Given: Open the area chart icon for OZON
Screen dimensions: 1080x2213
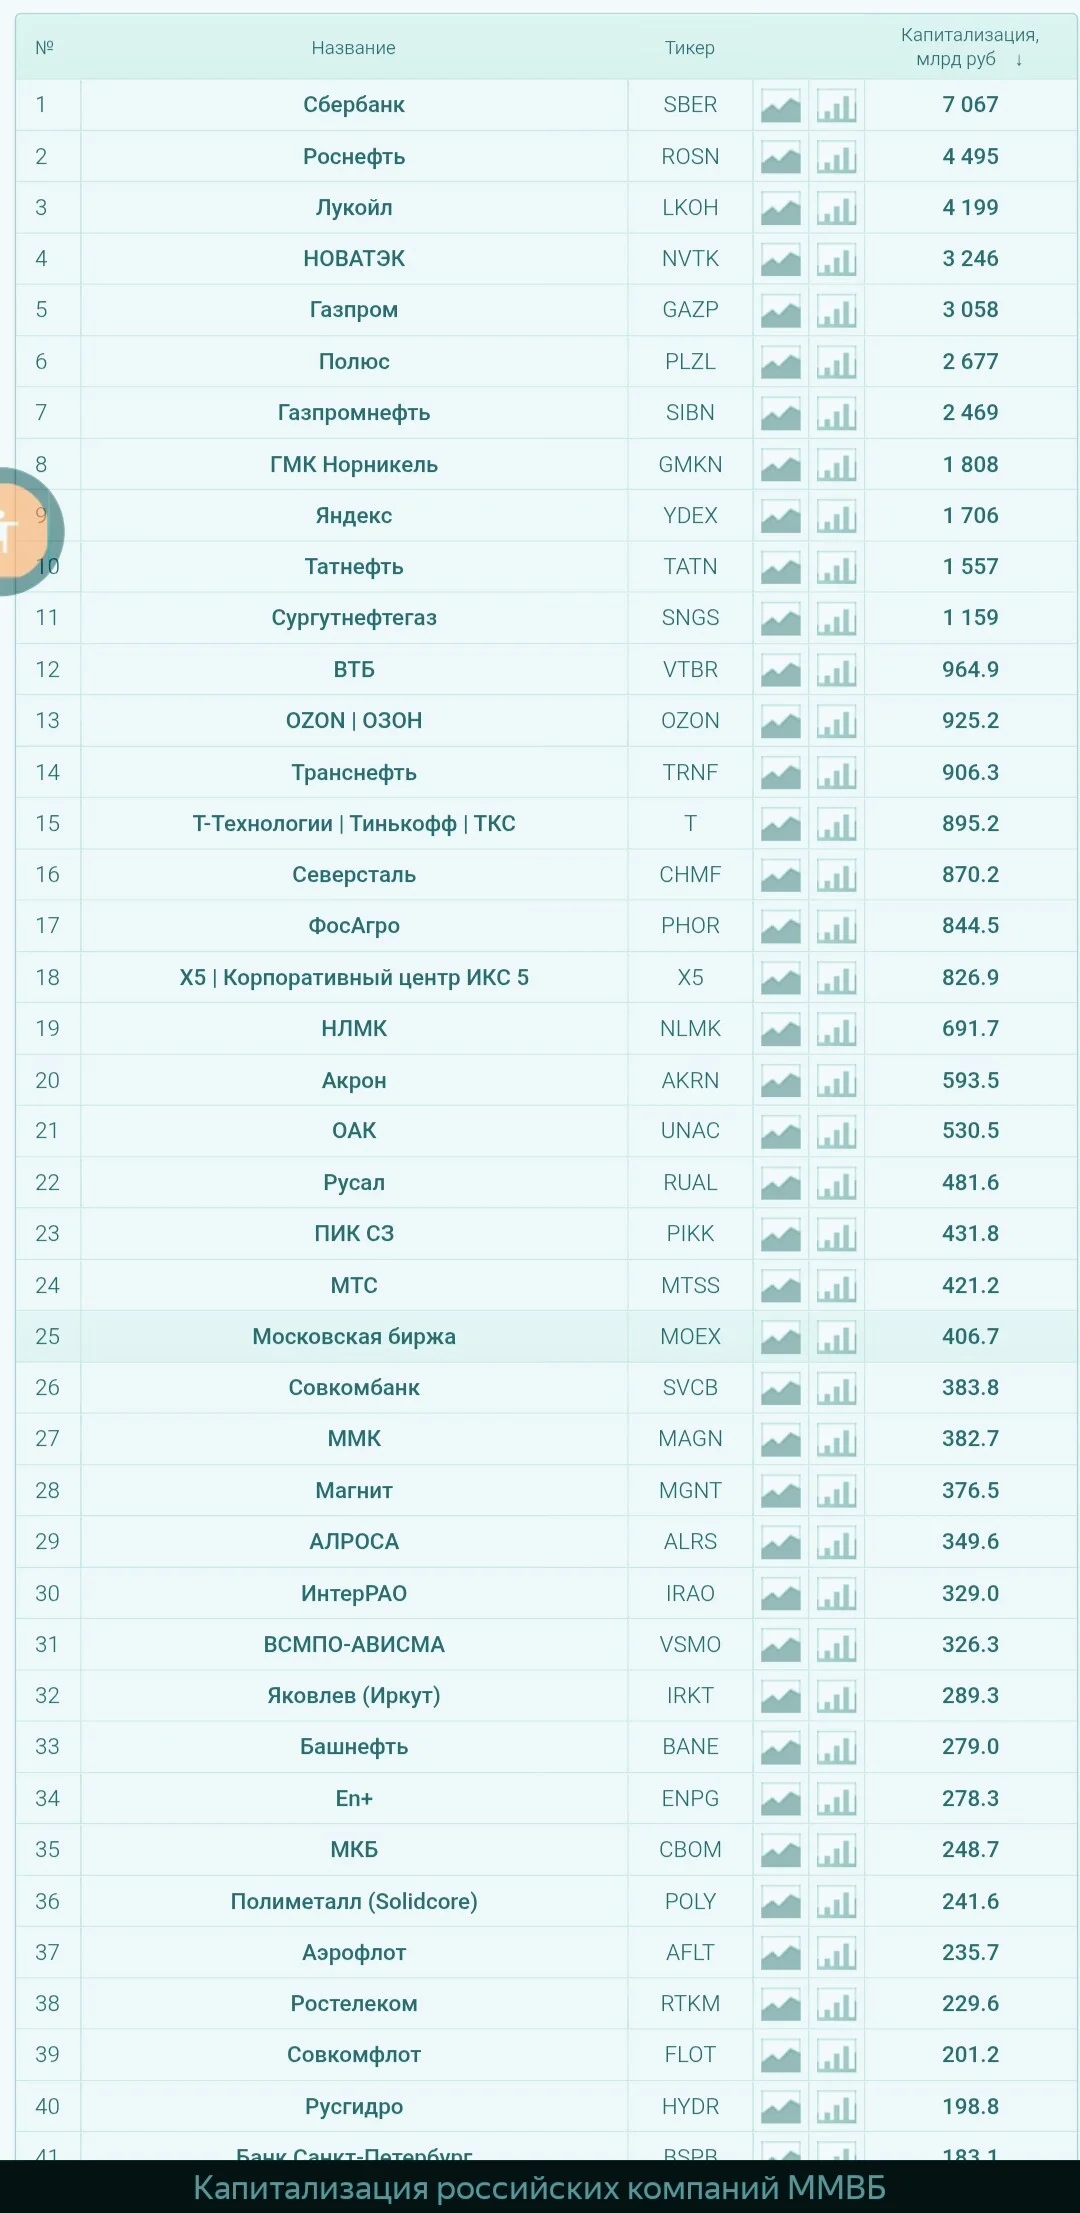Looking at the screenshot, I should click(x=780, y=722).
